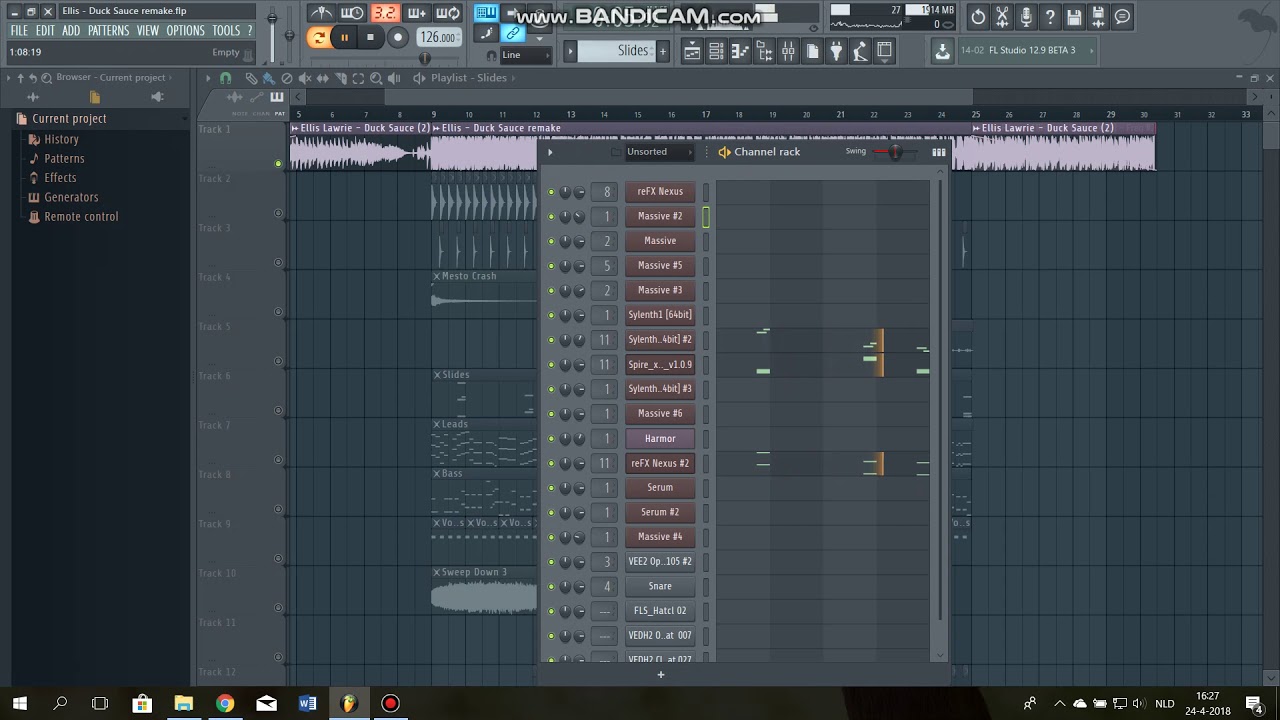Open the Serum channel button

coord(660,488)
